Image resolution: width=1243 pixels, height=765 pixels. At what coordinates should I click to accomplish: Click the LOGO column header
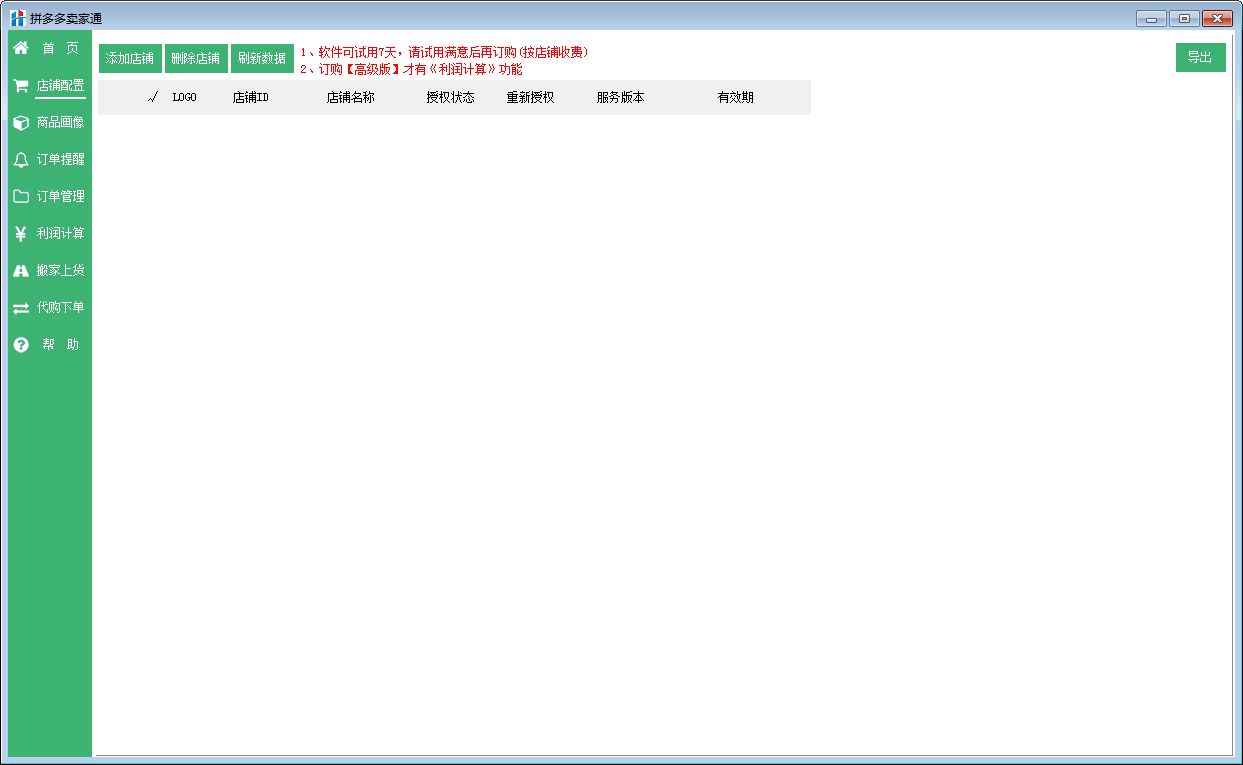[185, 98]
